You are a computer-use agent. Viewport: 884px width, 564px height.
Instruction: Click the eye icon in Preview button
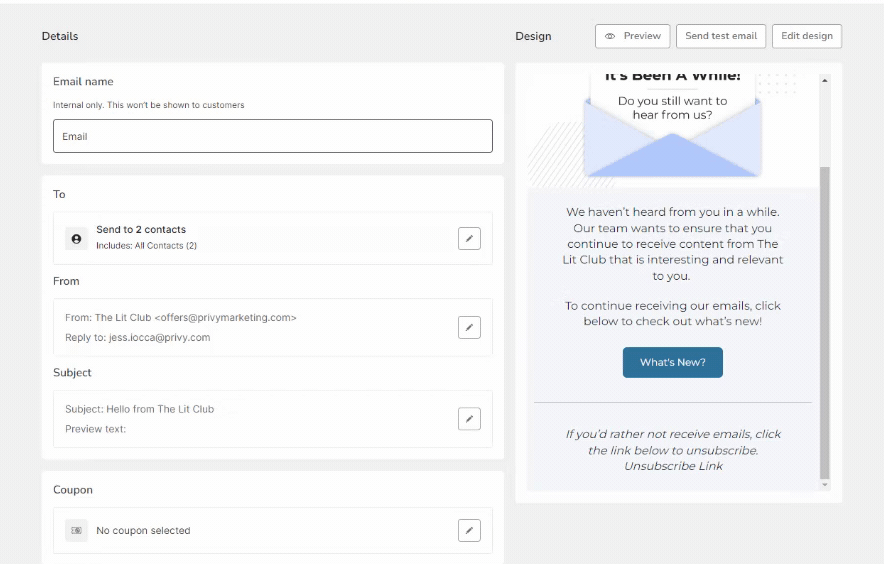(x=610, y=36)
